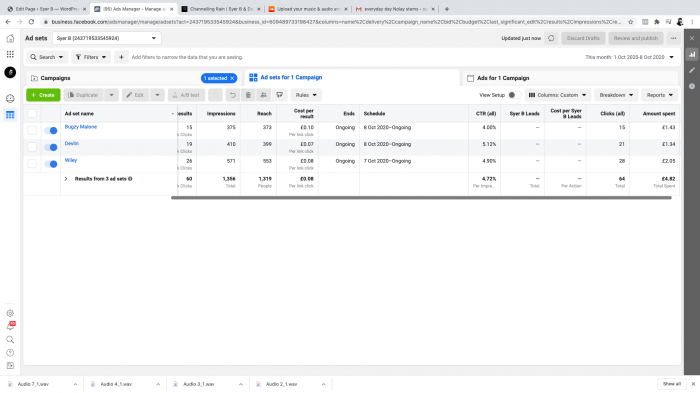Delete using the trash can icon

coord(248,95)
